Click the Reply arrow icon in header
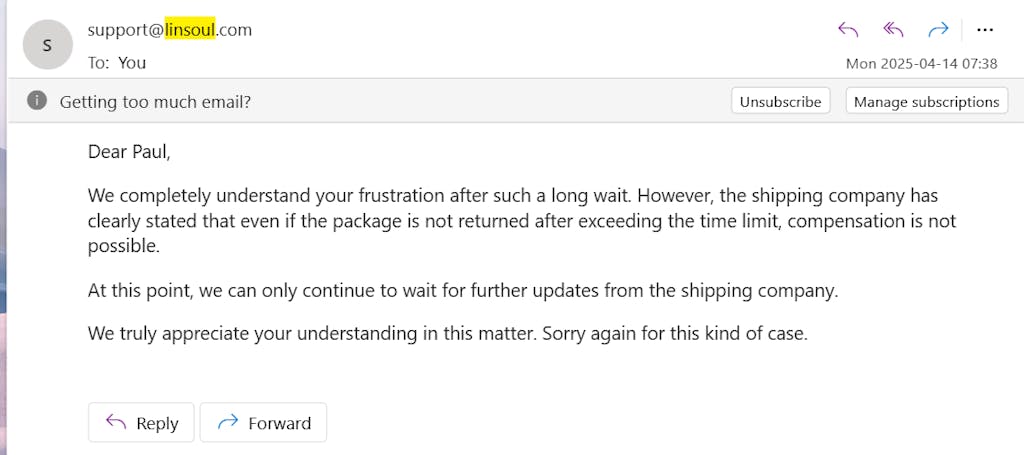The image size is (1024, 455). (848, 29)
